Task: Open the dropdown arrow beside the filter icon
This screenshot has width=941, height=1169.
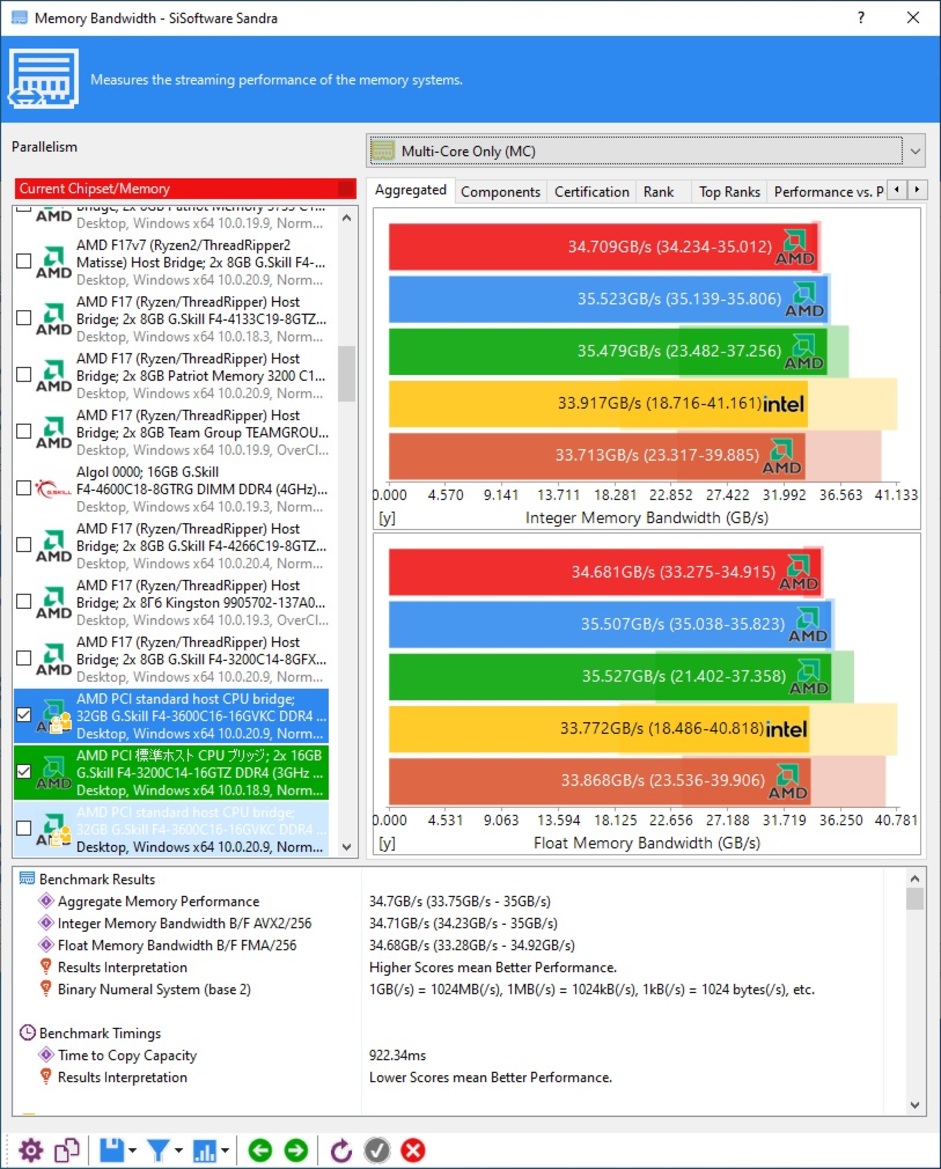Action: (178, 1150)
